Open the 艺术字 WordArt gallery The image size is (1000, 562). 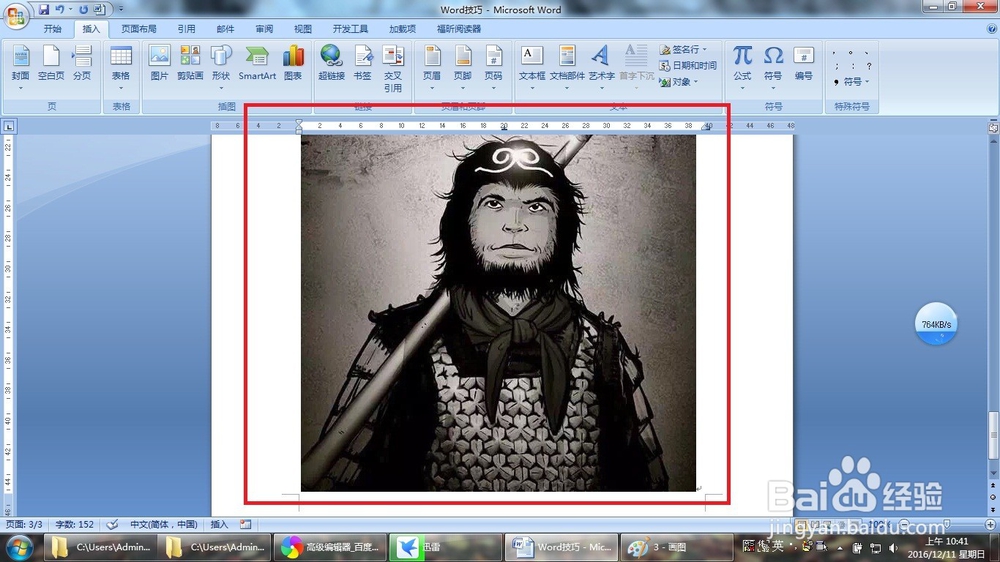[601, 68]
